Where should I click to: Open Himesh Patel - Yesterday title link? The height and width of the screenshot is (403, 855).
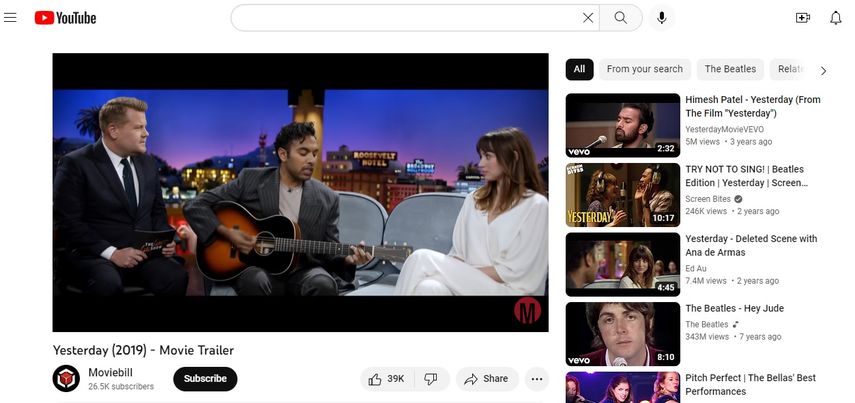752,106
